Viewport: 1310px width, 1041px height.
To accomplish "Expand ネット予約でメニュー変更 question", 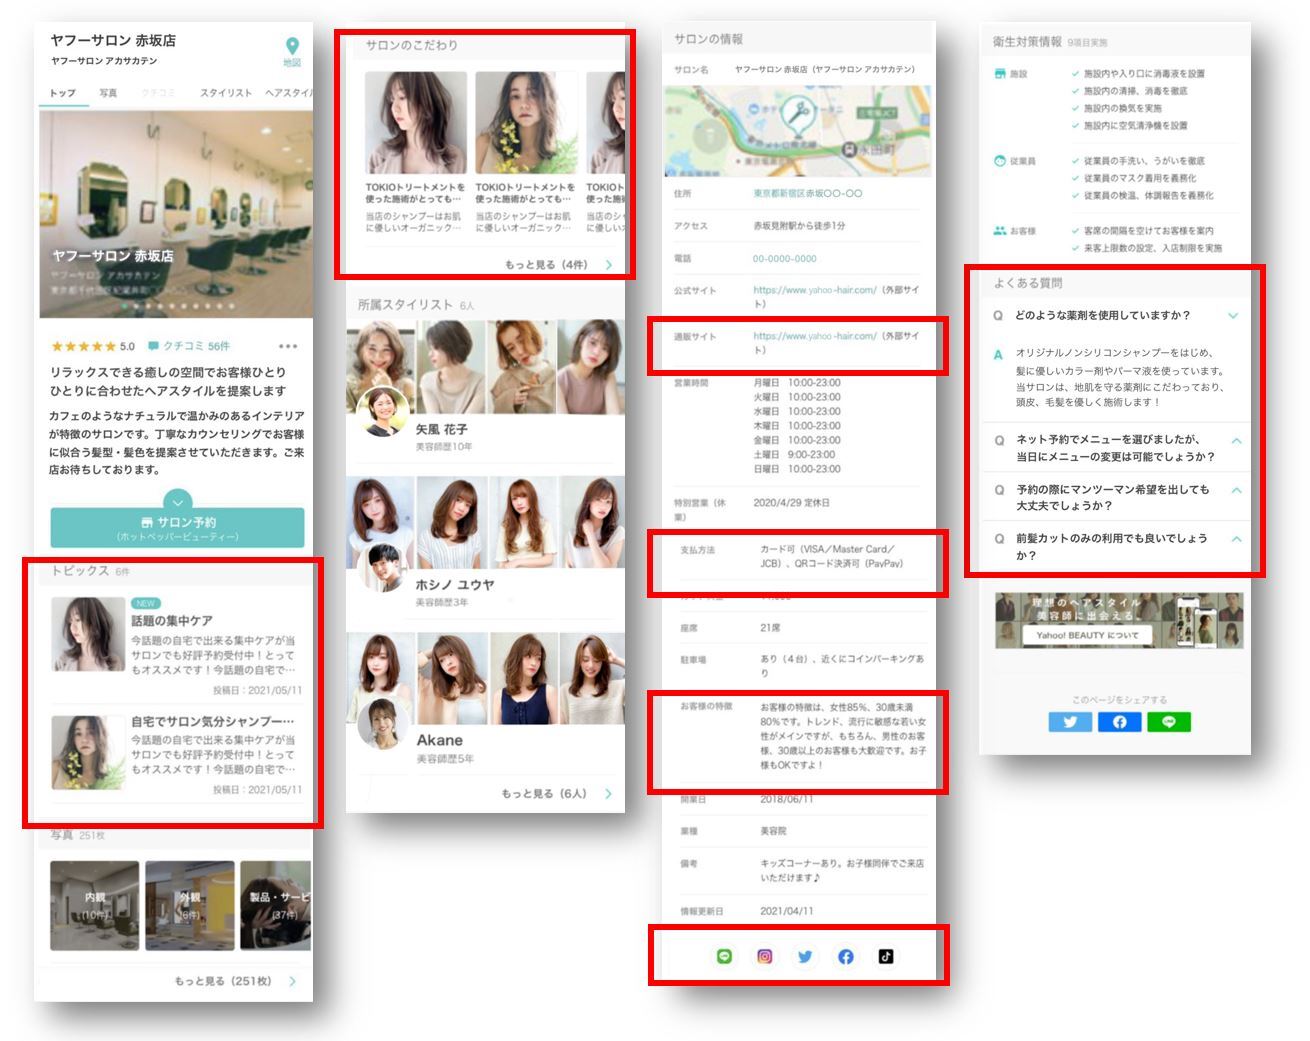I will 1237,440.
